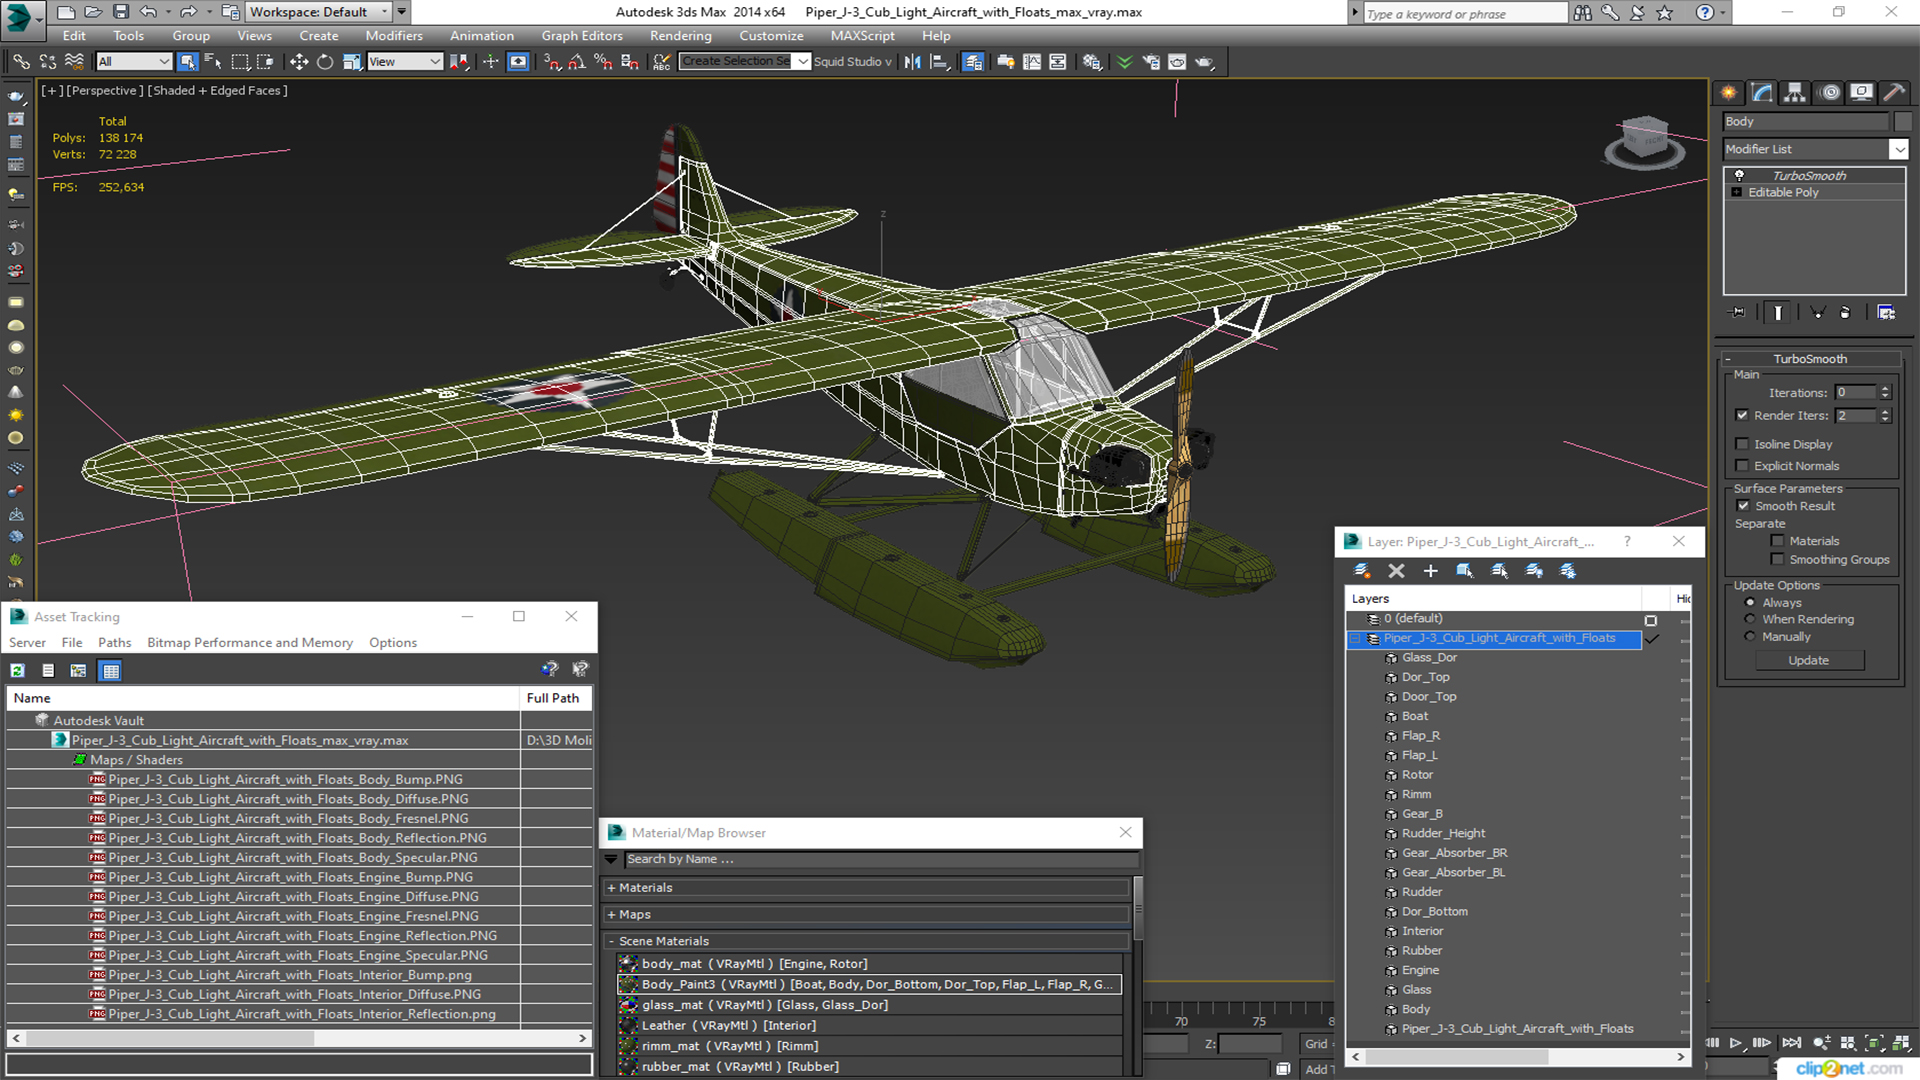Open the Rendering menu

click(x=680, y=36)
